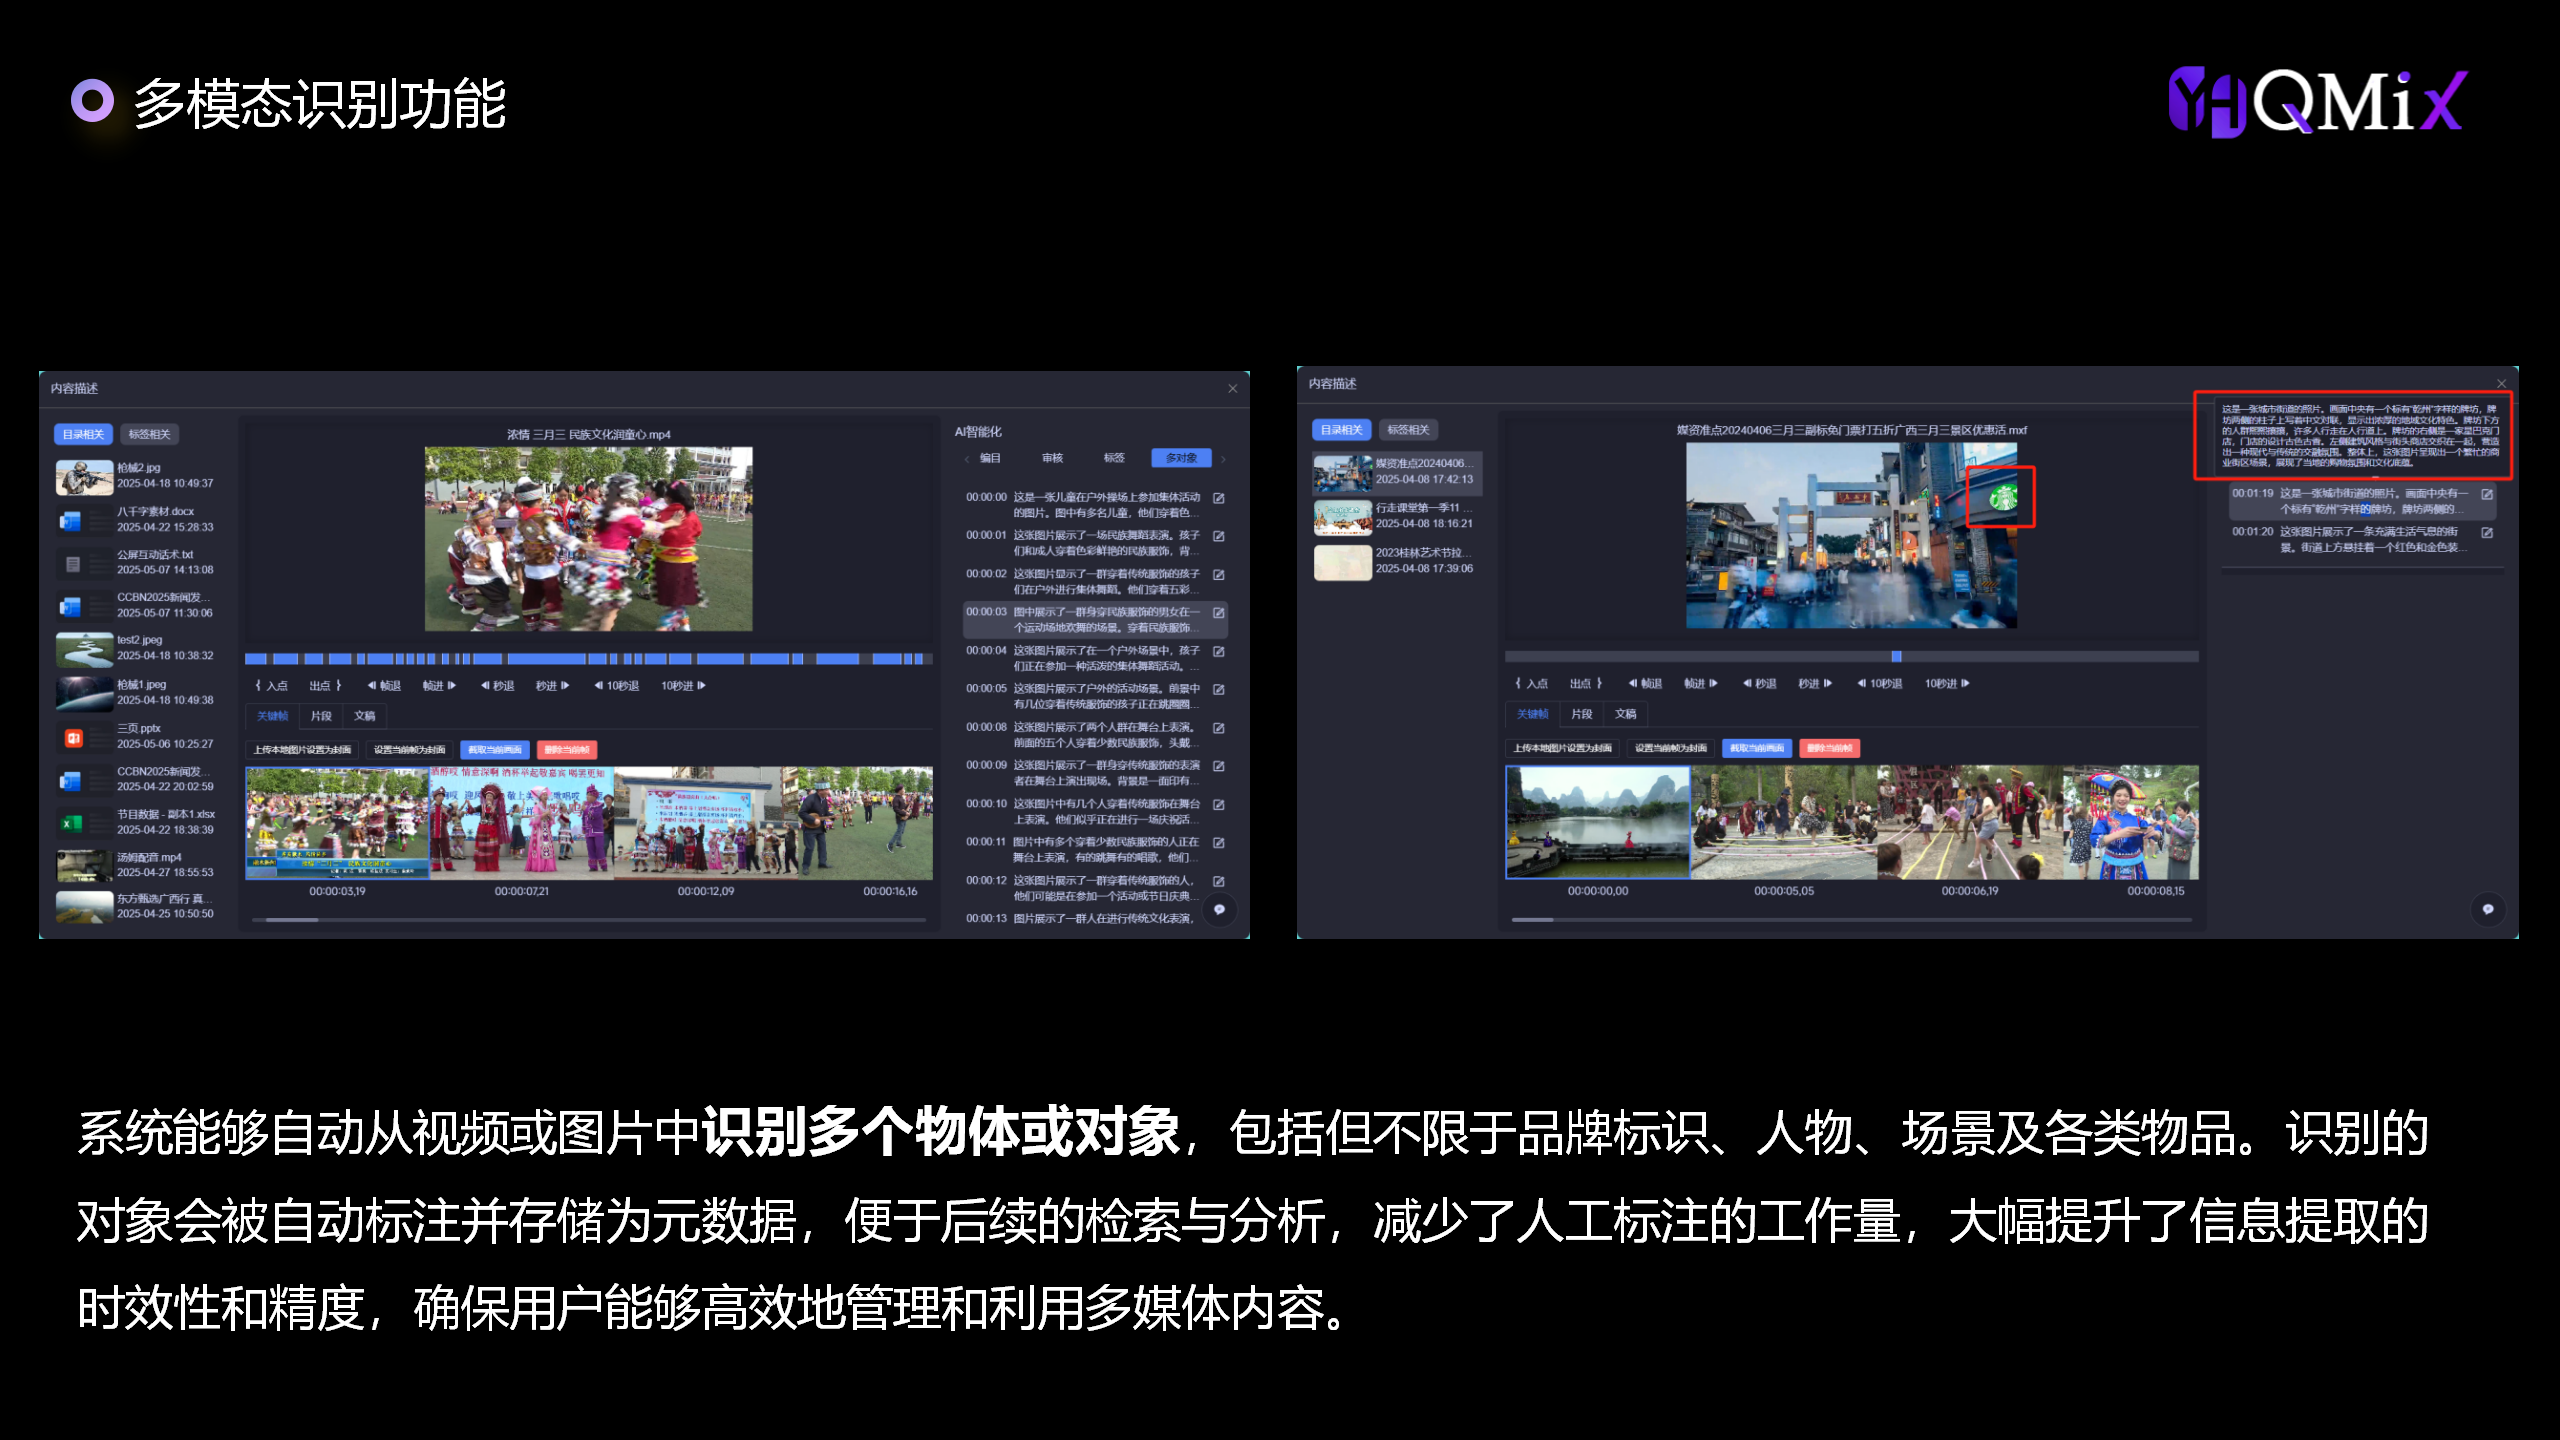
Task: Switch to the 审核 tab in AI智能化
Action: 1052,458
